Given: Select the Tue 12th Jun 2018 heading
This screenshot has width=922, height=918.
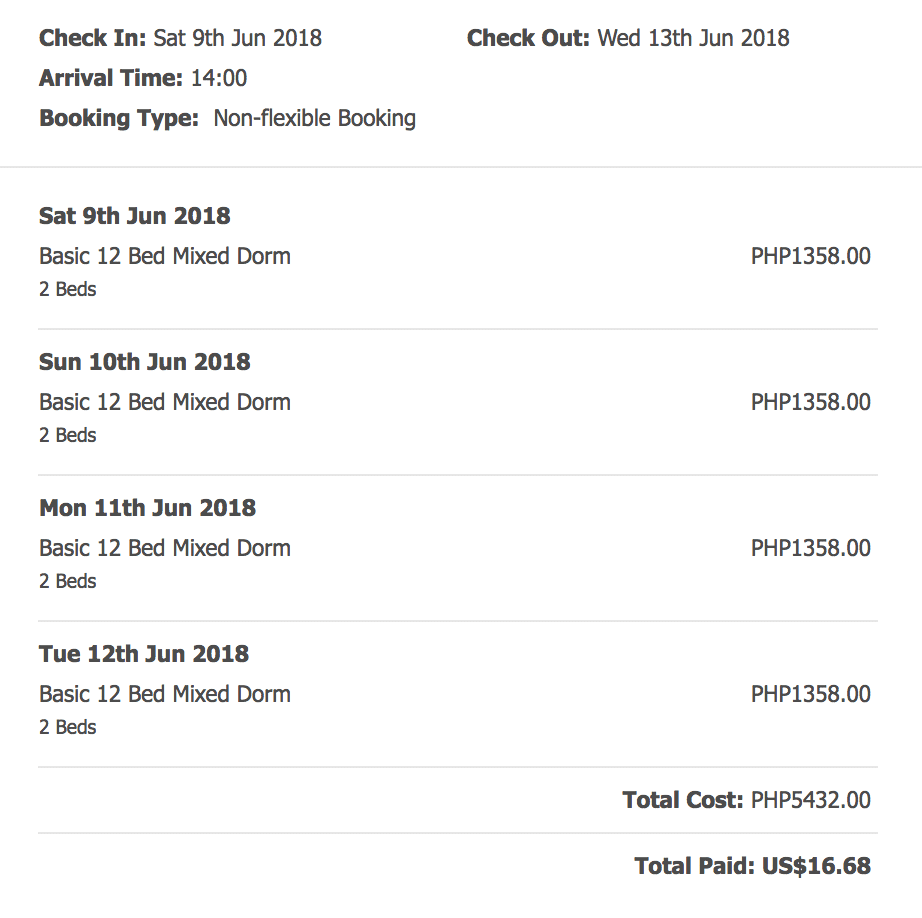Looking at the screenshot, I should [x=144, y=653].
